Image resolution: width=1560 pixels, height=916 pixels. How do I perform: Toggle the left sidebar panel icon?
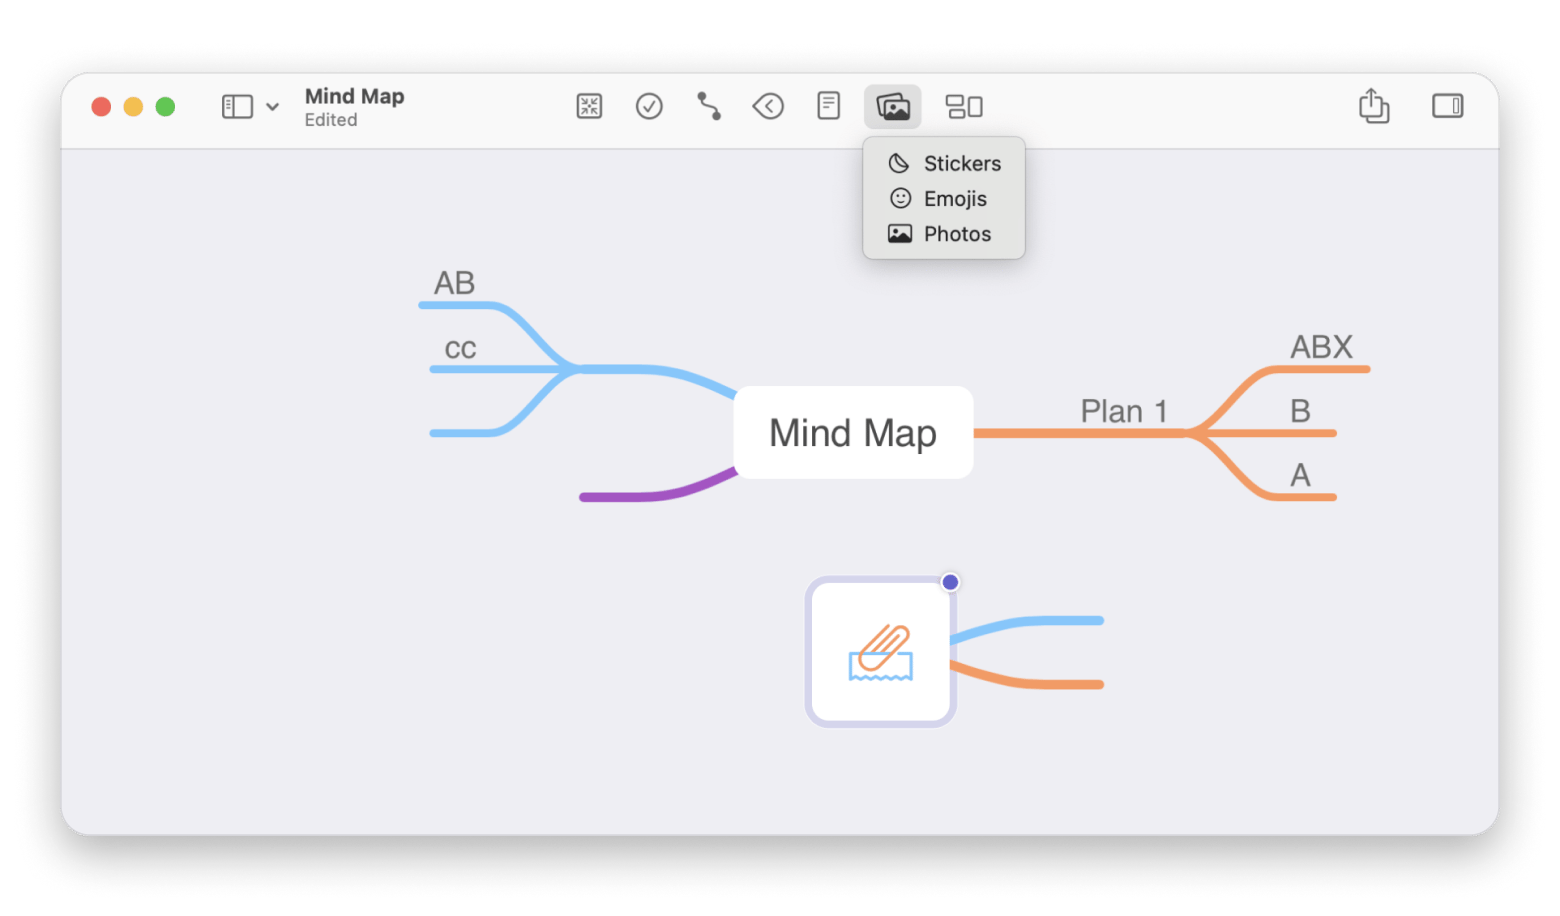point(237,107)
